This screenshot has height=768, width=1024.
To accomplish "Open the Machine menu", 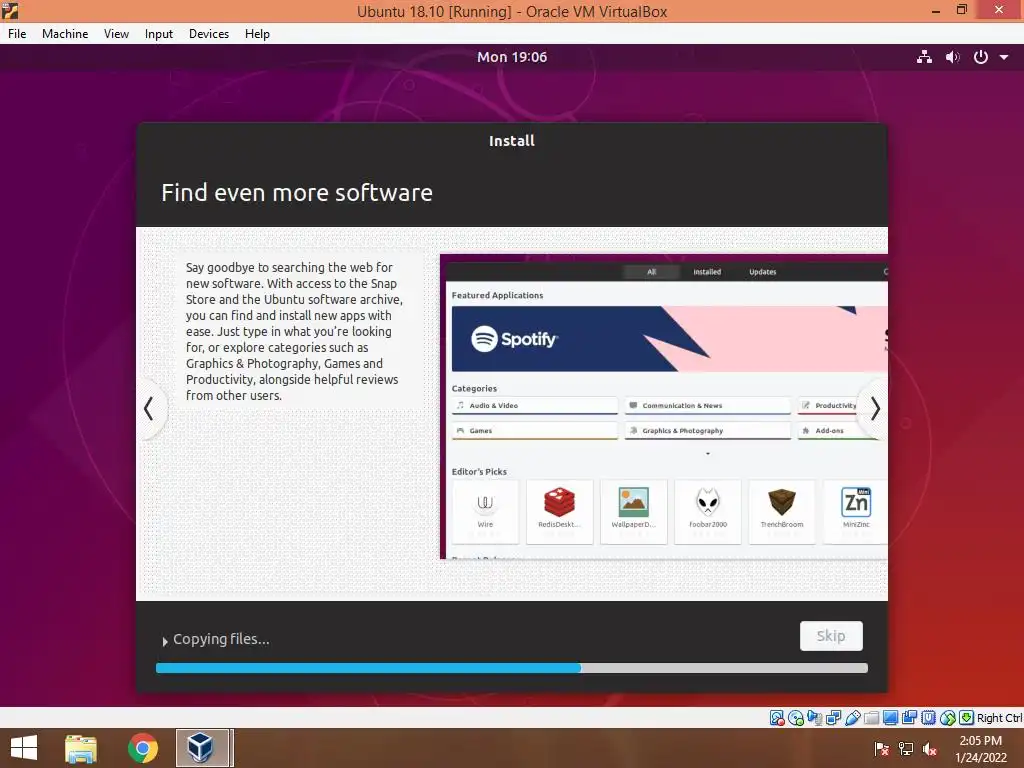I will (65, 34).
